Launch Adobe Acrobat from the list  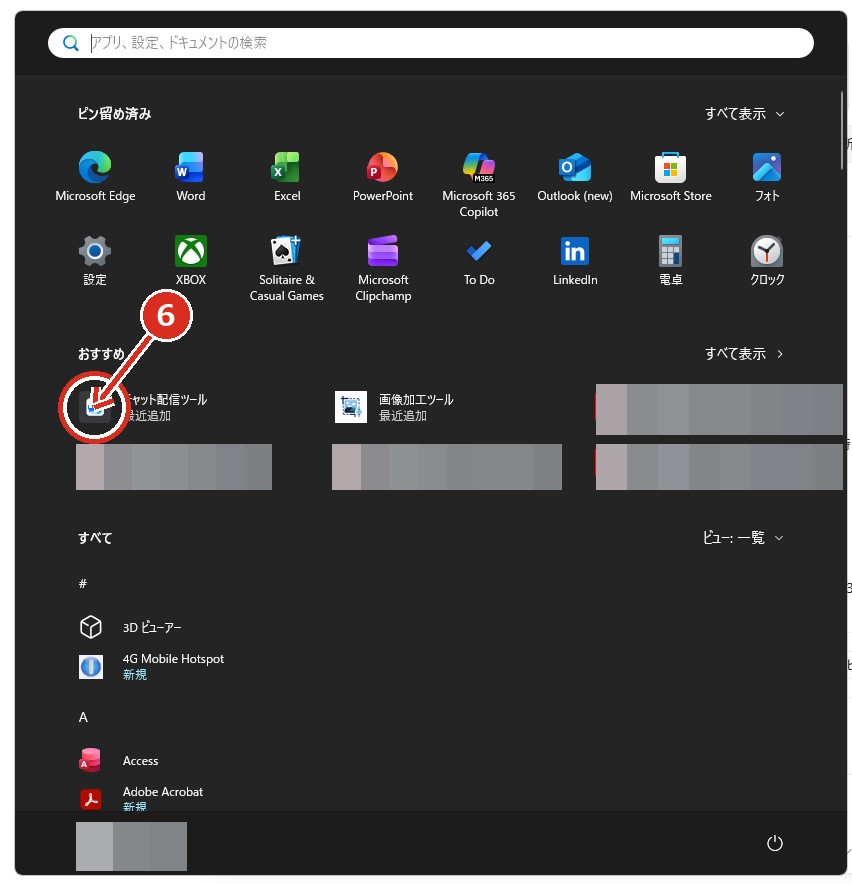(141, 798)
